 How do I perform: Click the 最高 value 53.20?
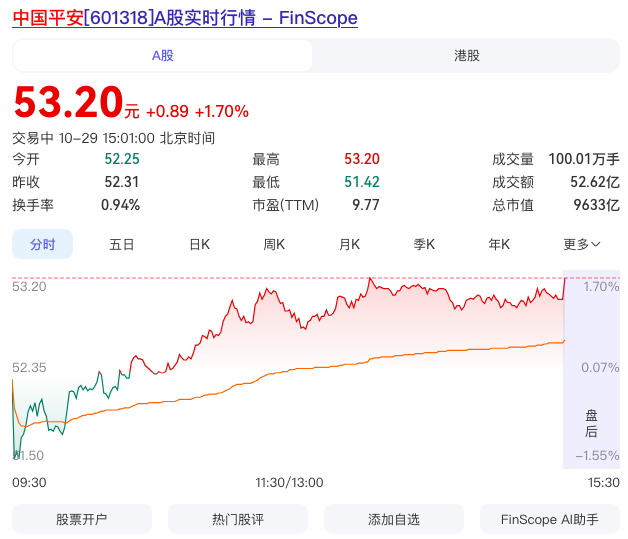tap(362, 159)
